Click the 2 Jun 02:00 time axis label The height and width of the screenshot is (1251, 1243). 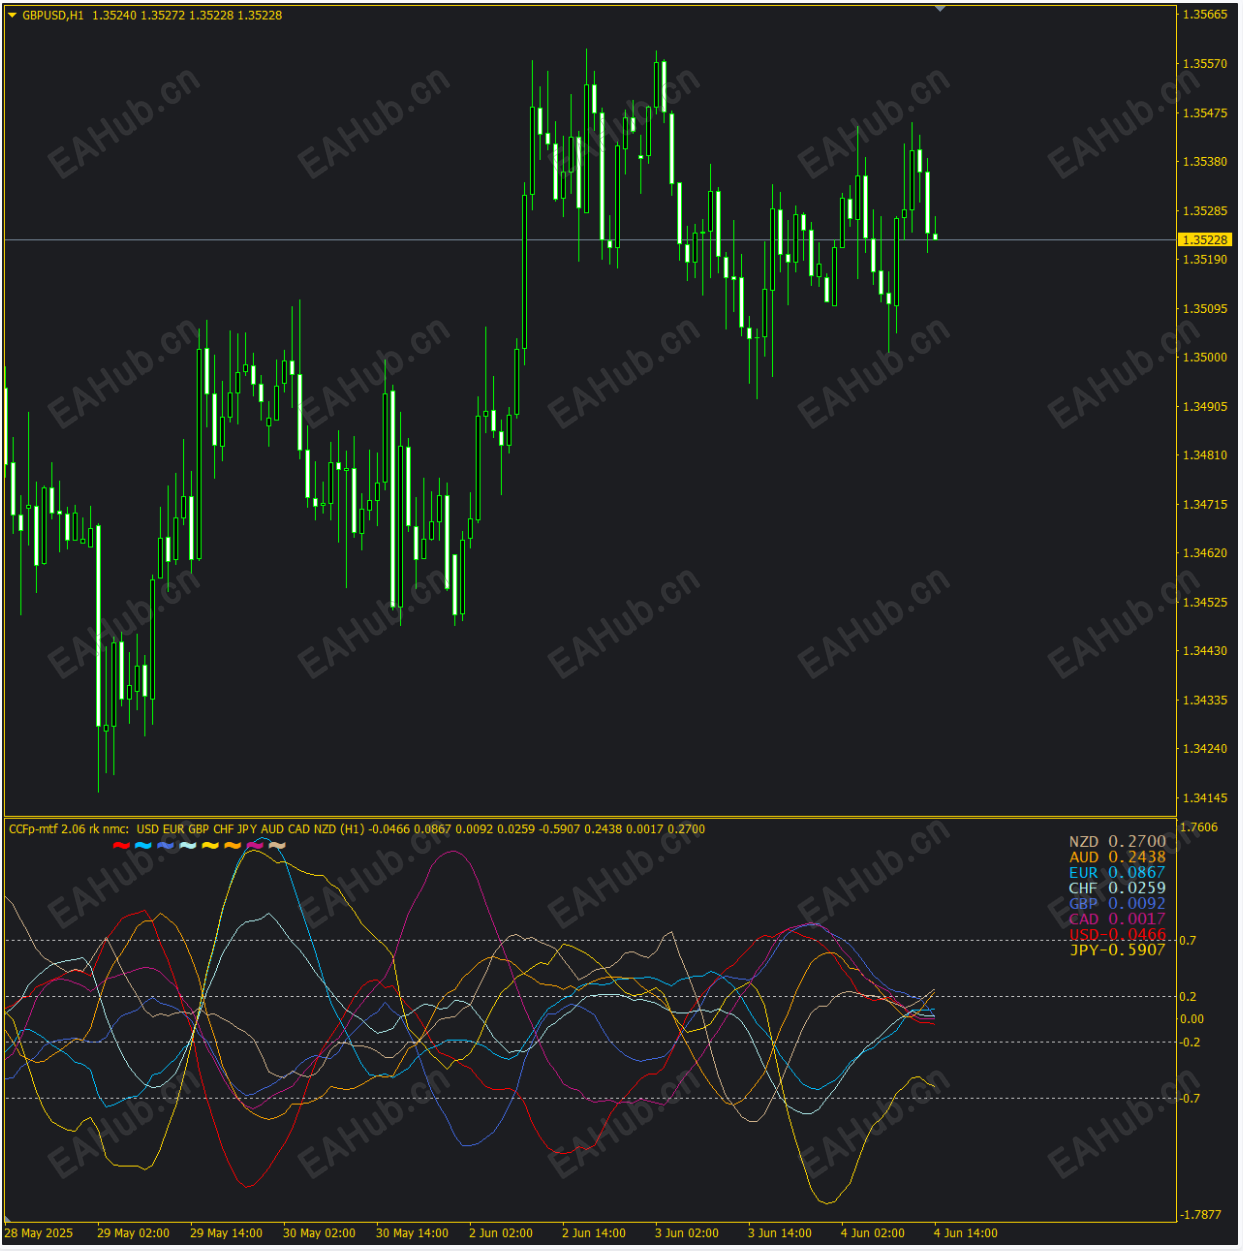click(x=501, y=1233)
